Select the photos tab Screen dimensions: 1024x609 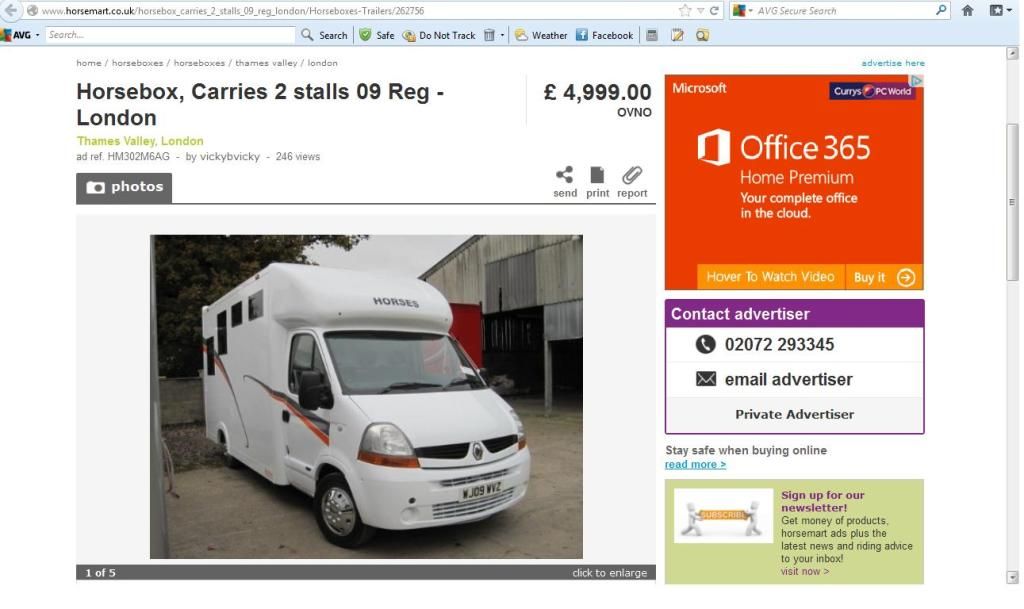(124, 188)
